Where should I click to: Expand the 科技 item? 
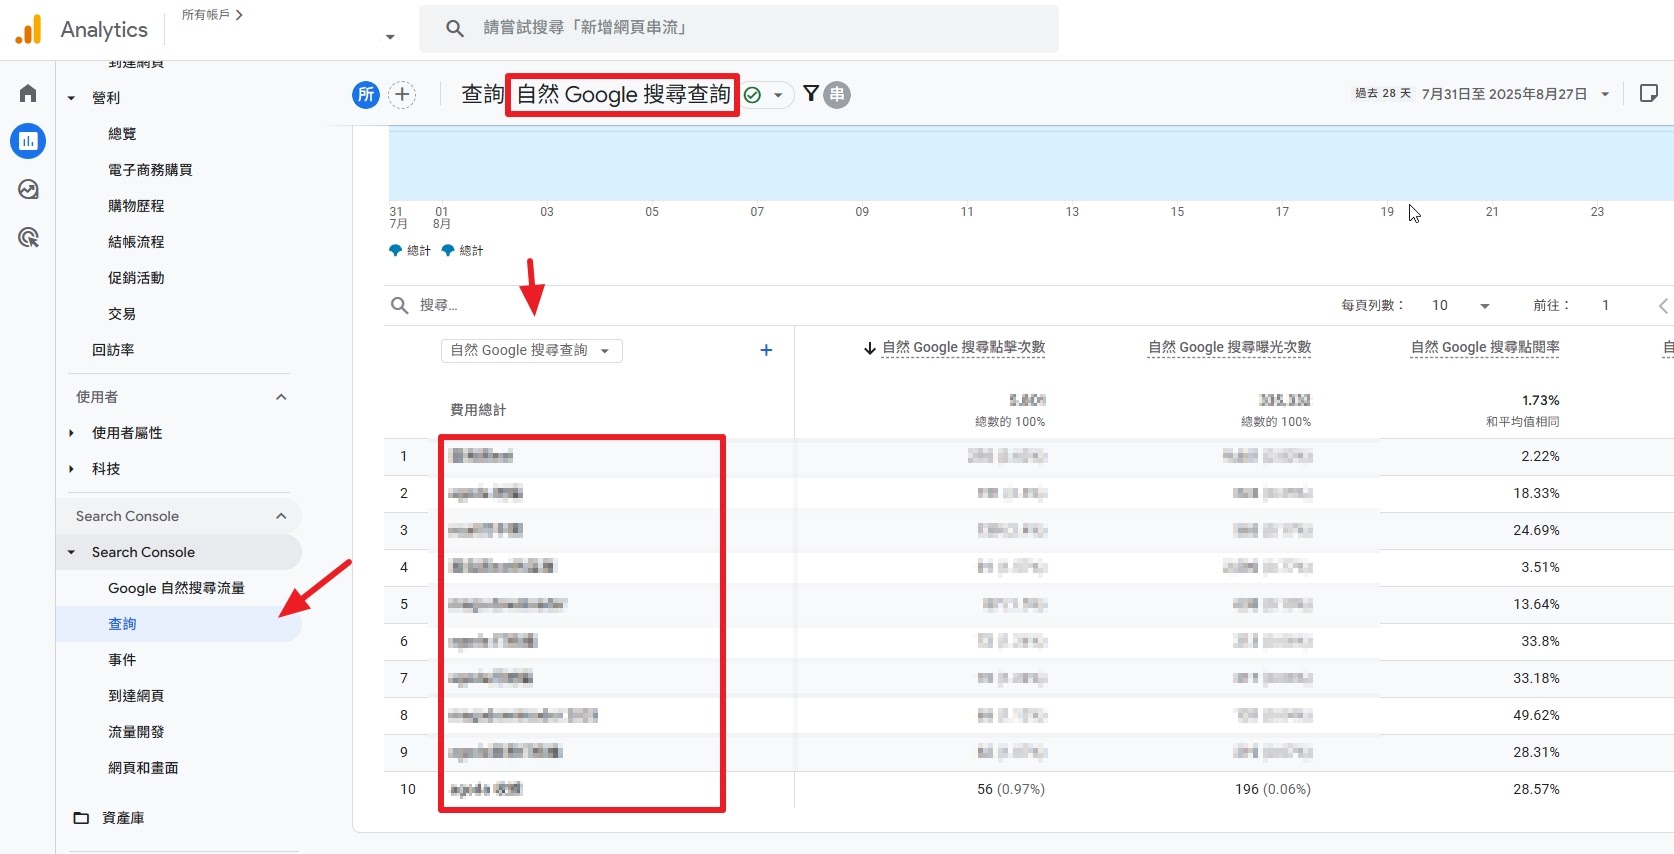(71, 469)
